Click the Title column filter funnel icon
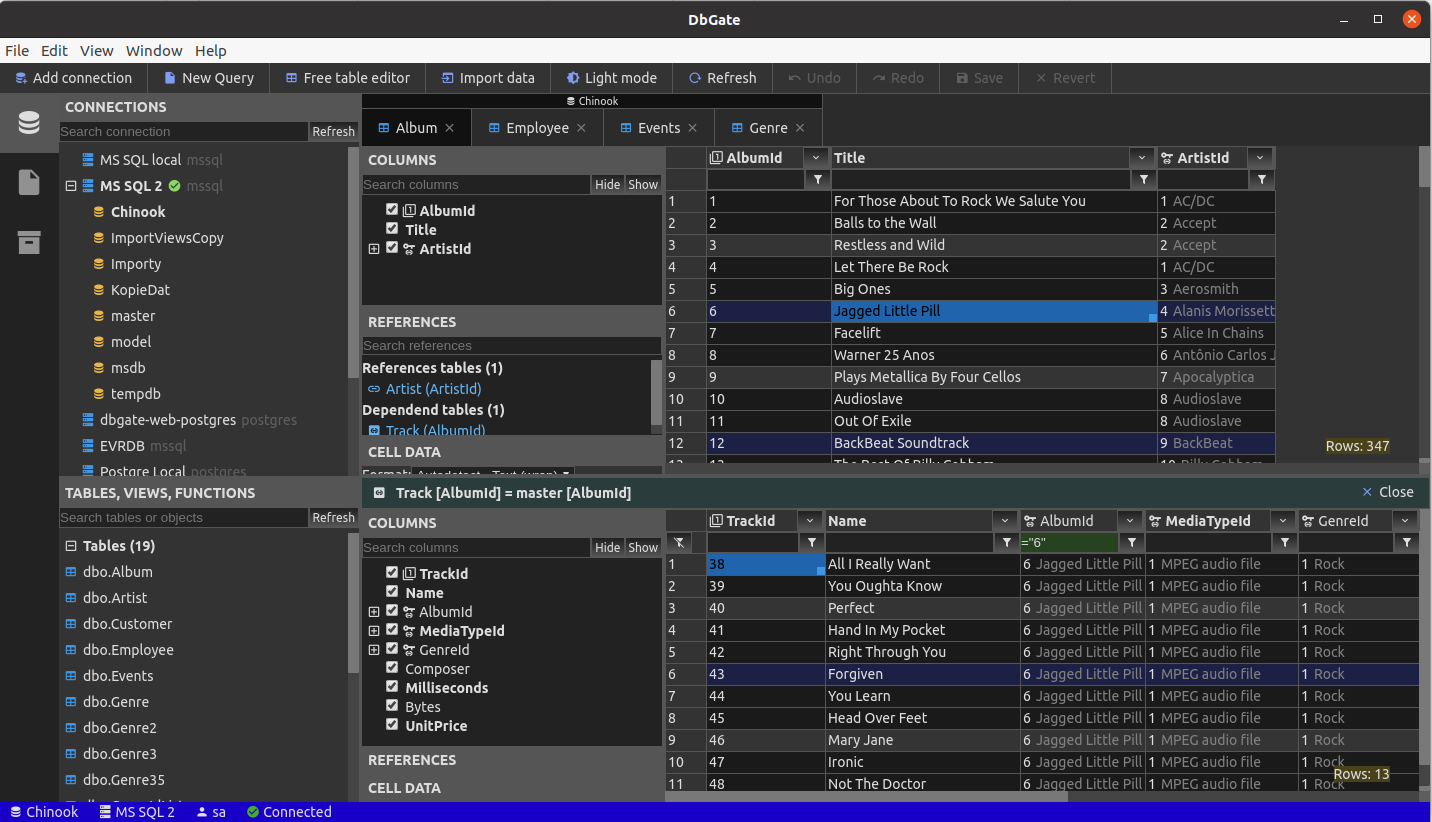The image size is (1432, 822). 1144,179
